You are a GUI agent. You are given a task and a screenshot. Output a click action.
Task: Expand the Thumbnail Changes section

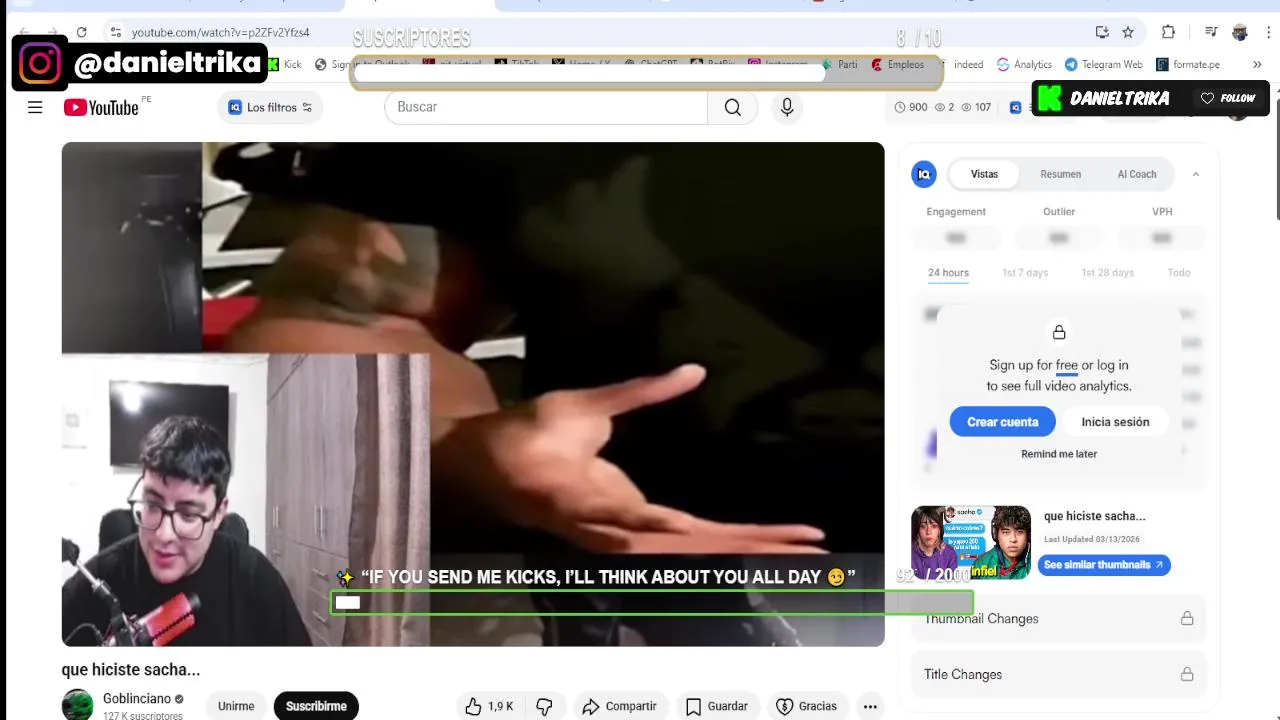tap(1059, 619)
